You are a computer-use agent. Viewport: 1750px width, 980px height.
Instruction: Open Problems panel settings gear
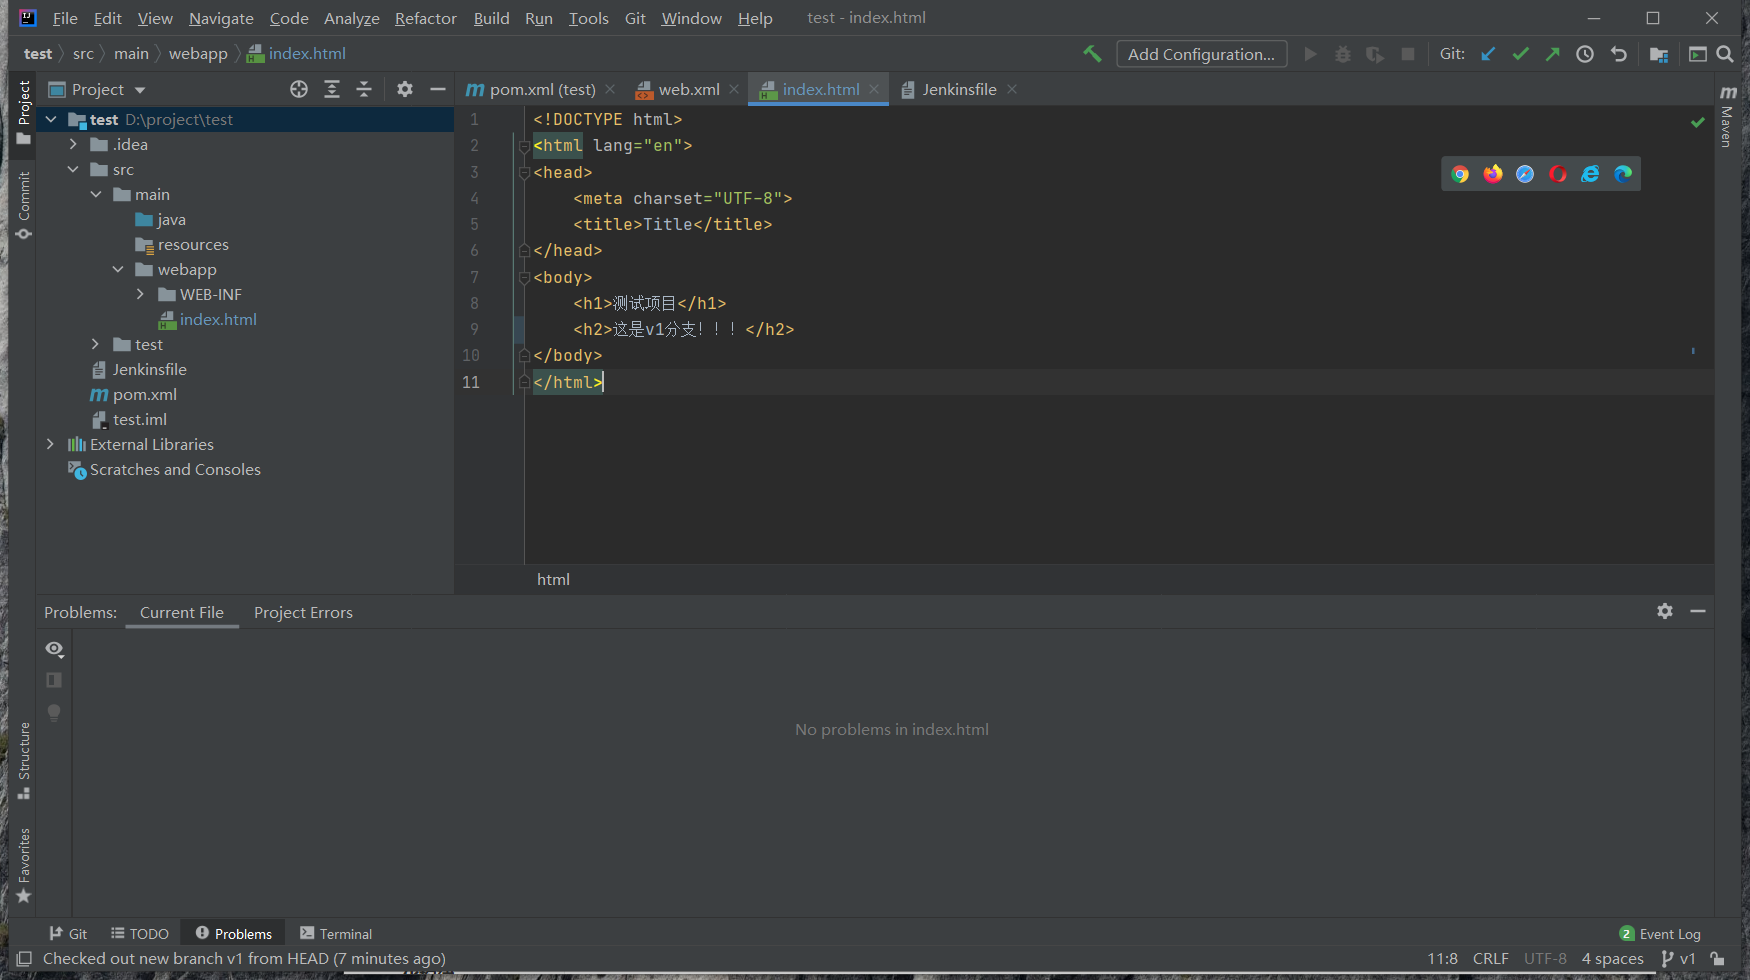tap(1665, 611)
